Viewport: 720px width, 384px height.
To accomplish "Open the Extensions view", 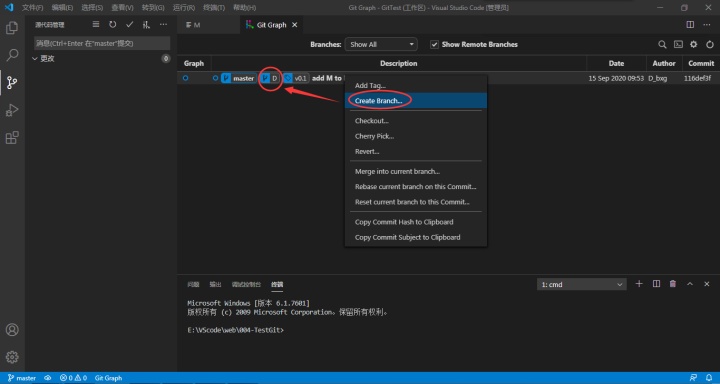I will pyautogui.click(x=12, y=137).
